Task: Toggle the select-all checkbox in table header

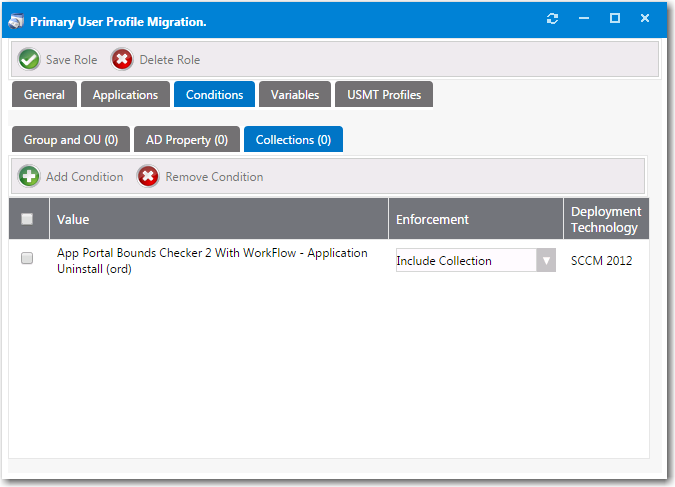Action: pos(27,219)
